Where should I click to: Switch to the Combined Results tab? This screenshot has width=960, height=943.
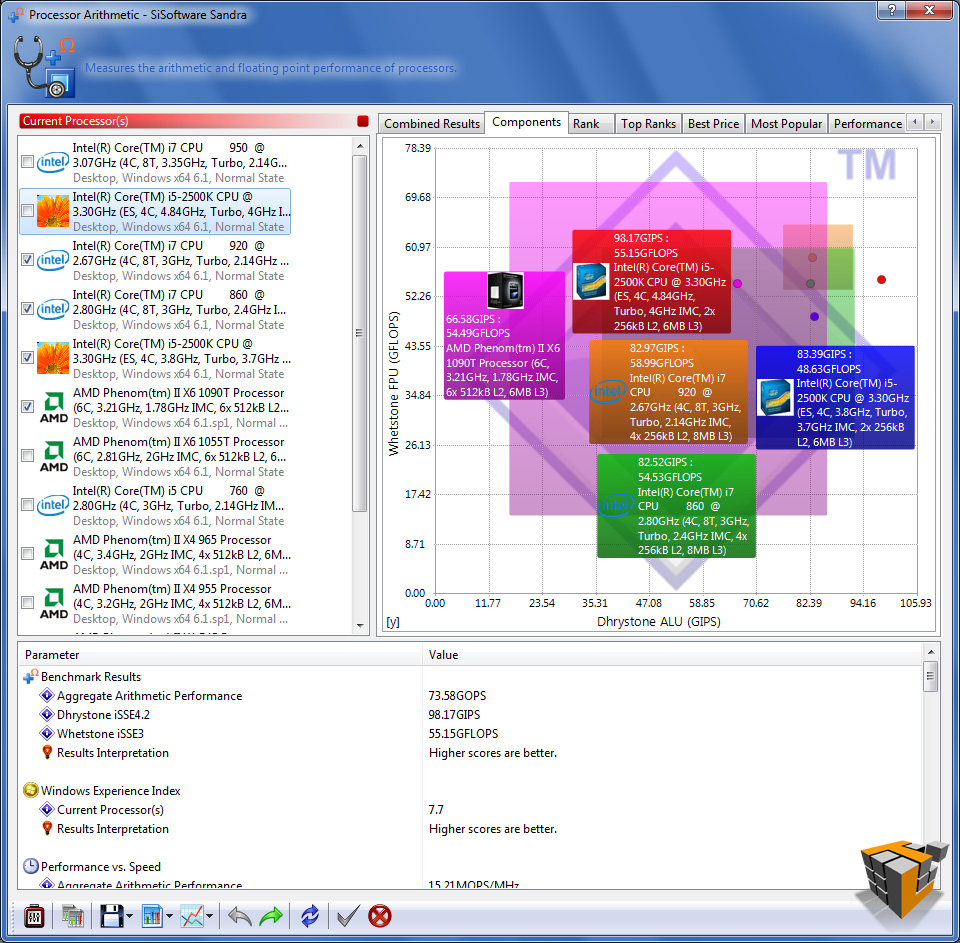[432, 124]
